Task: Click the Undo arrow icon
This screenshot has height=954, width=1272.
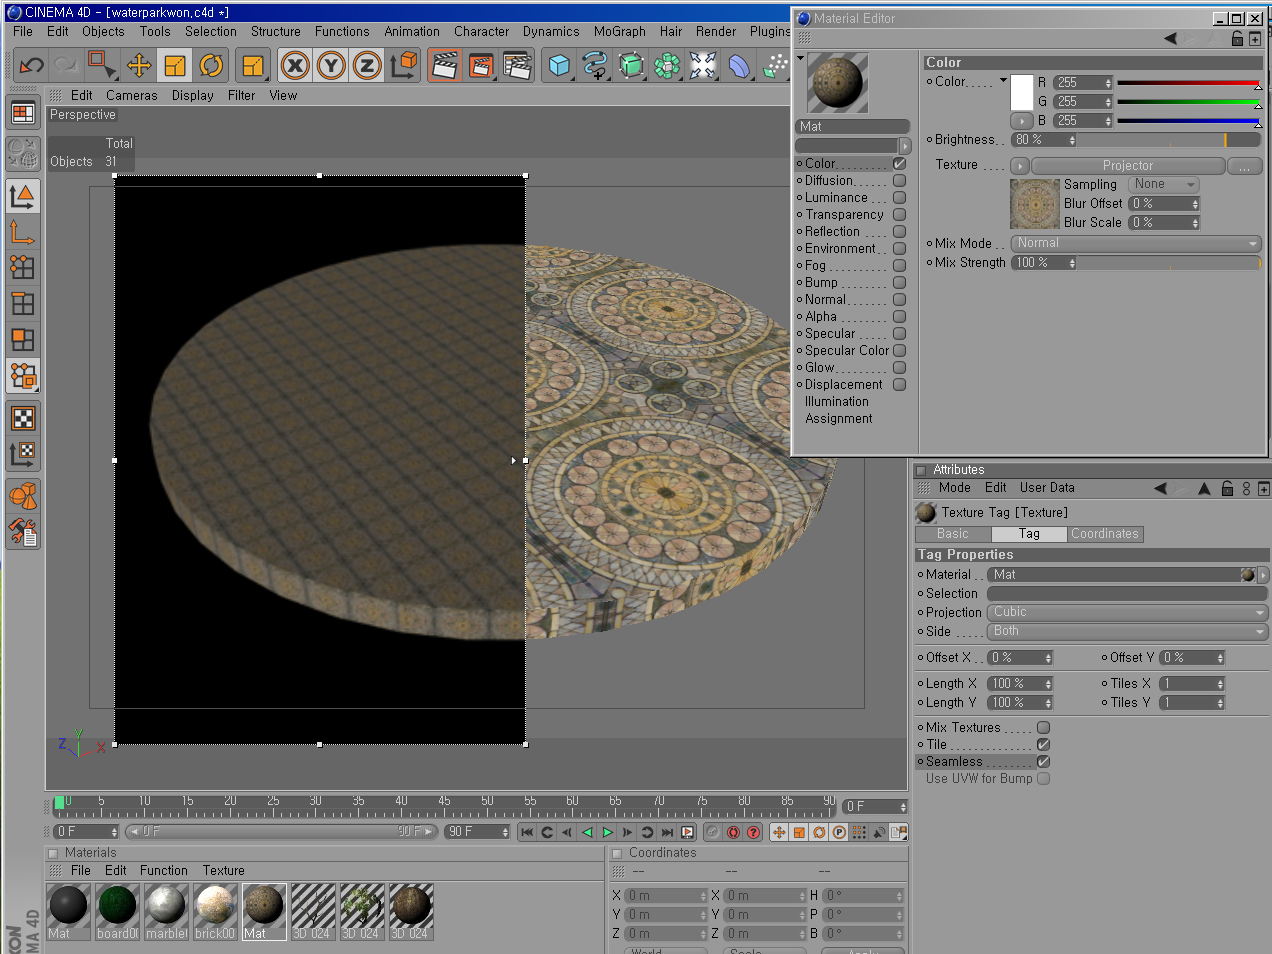Action: coord(31,66)
